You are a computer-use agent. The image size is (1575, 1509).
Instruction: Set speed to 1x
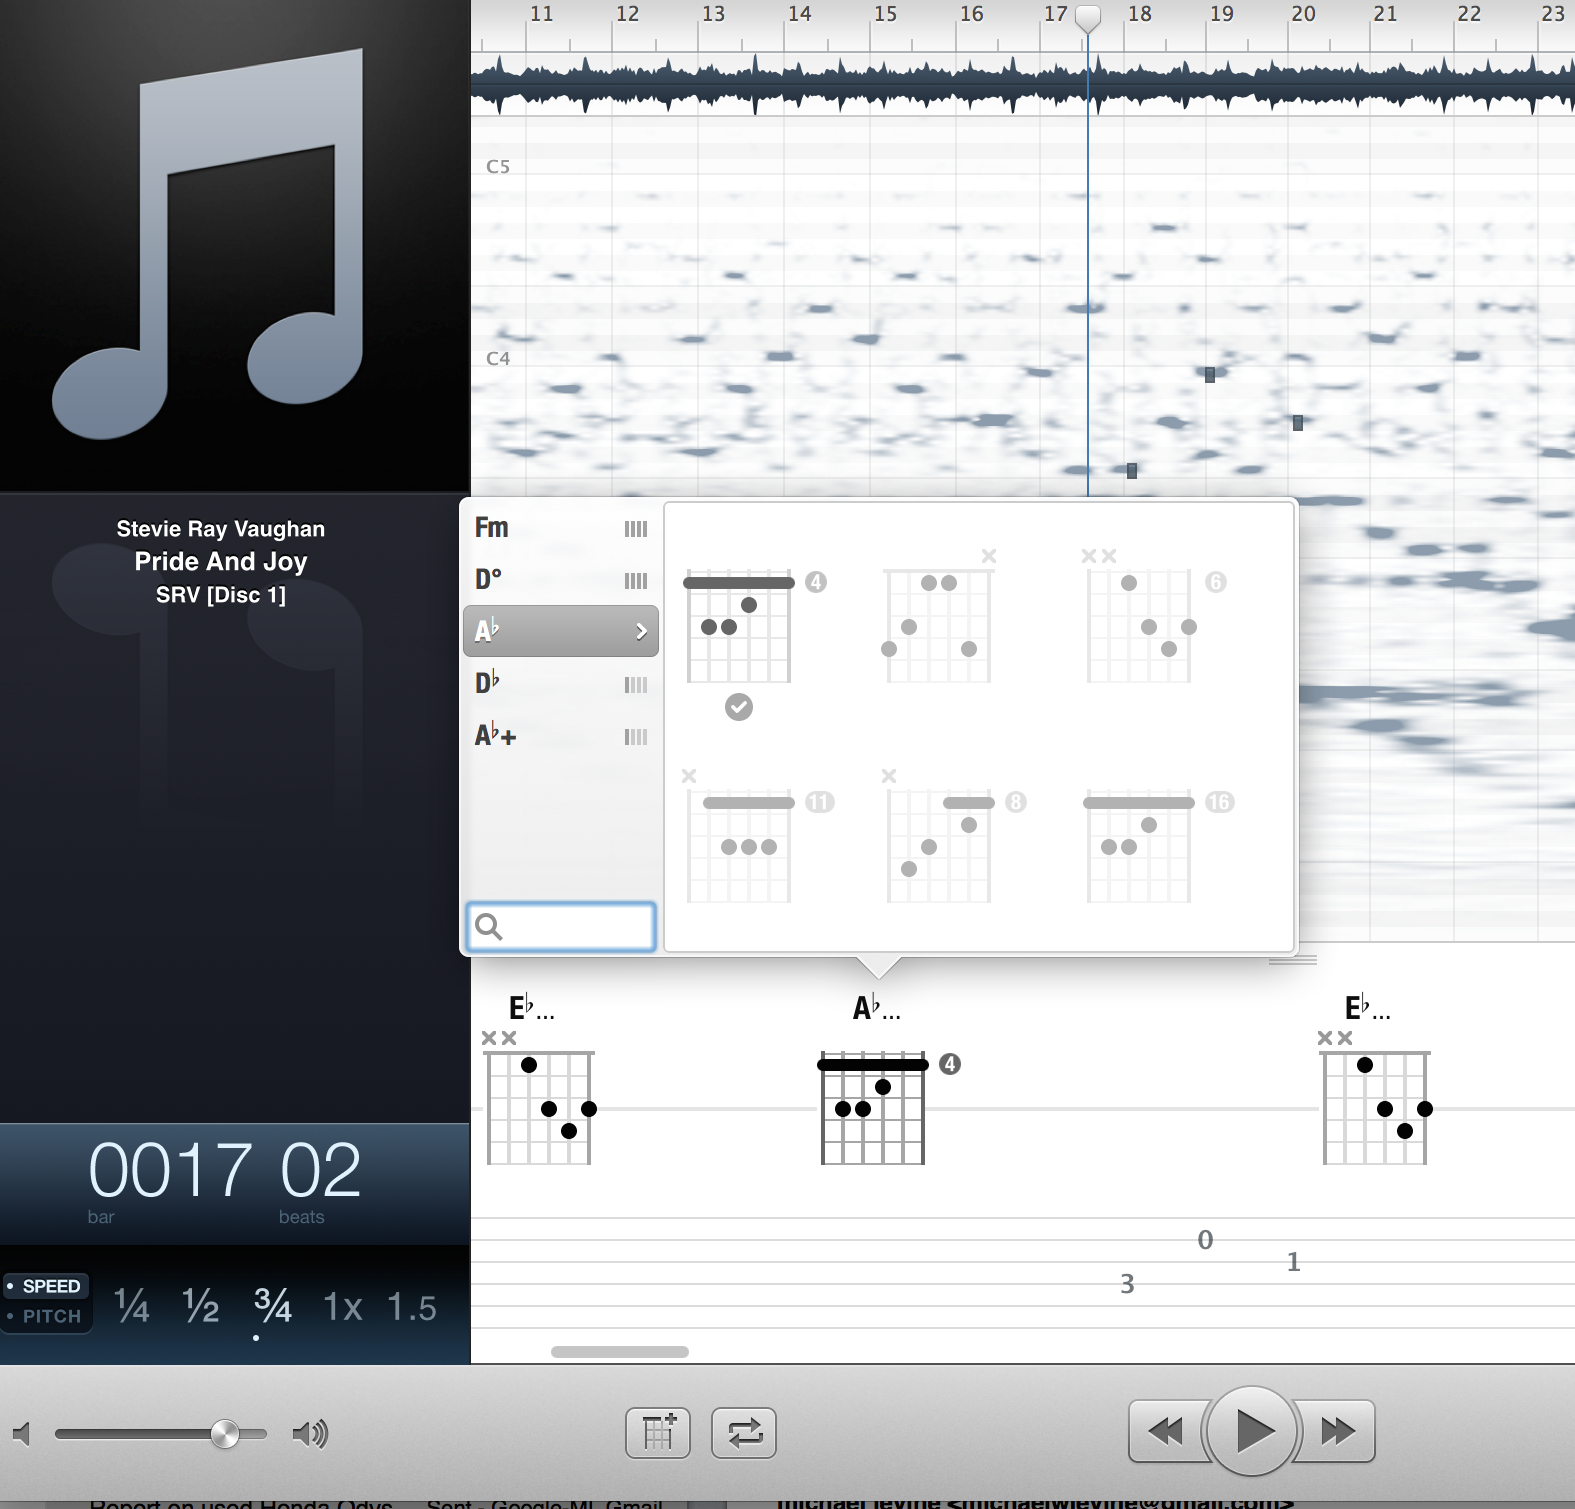click(343, 1307)
